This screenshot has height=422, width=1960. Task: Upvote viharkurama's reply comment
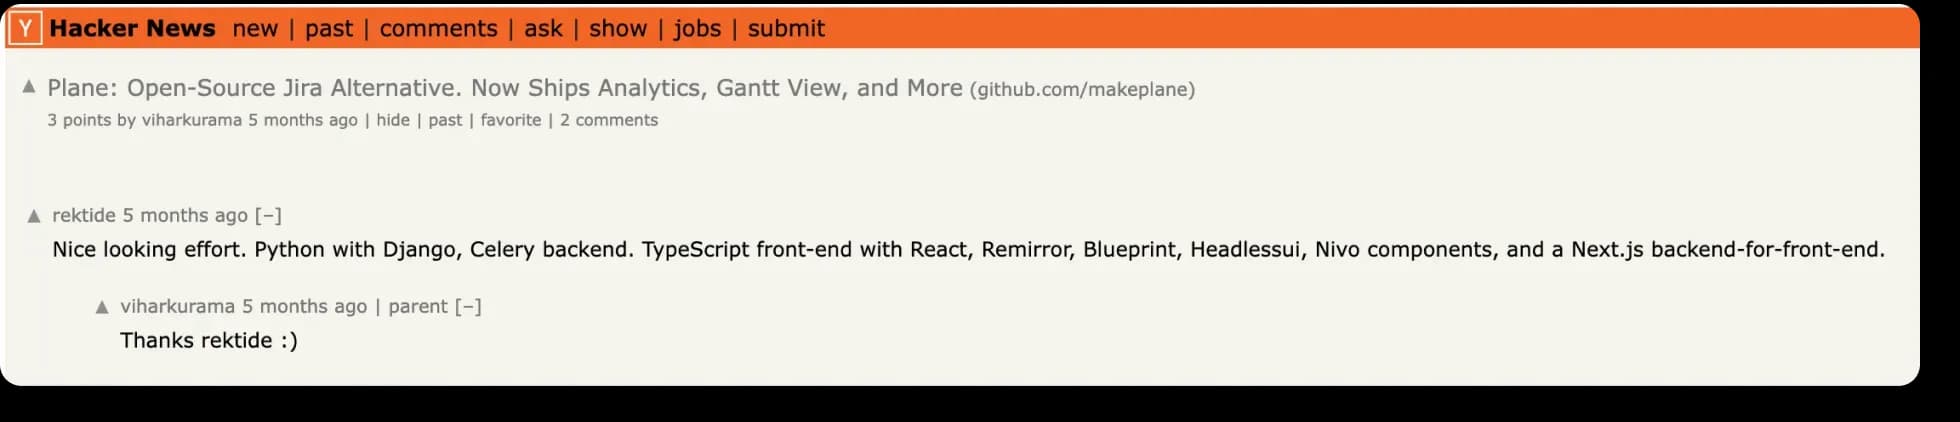tap(102, 307)
